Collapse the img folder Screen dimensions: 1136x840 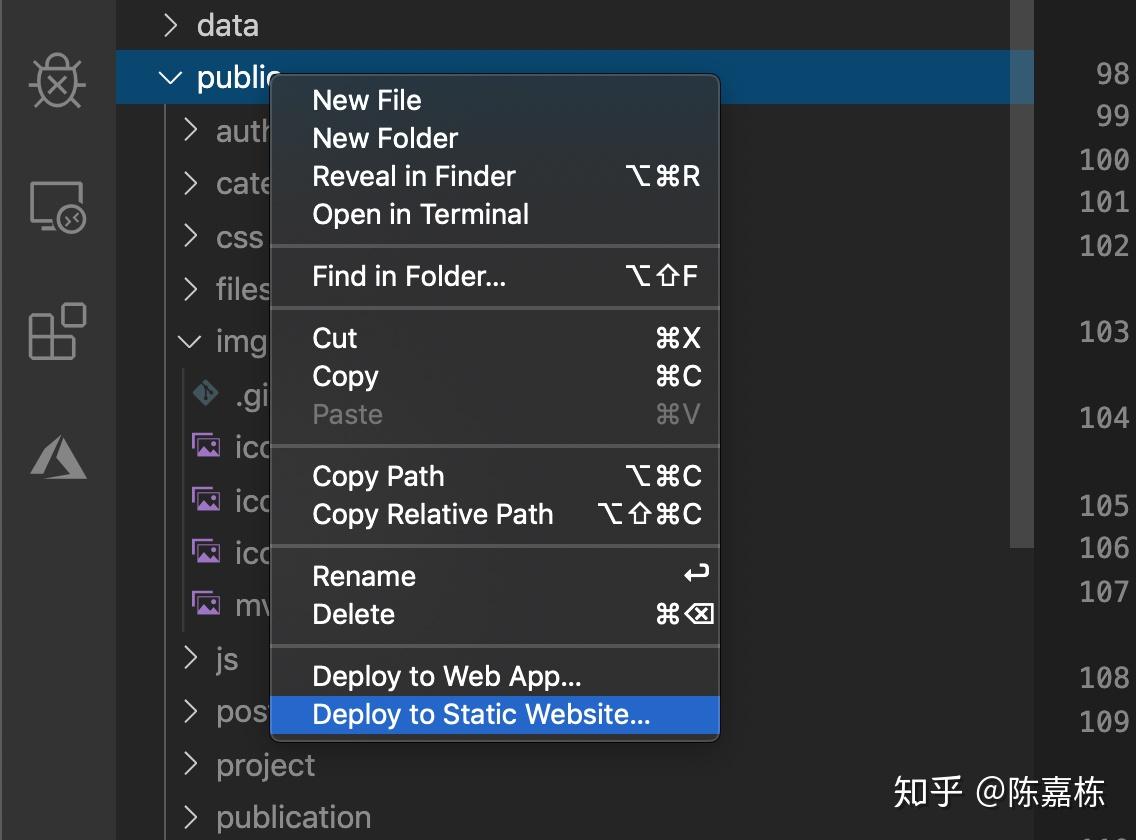pos(190,342)
